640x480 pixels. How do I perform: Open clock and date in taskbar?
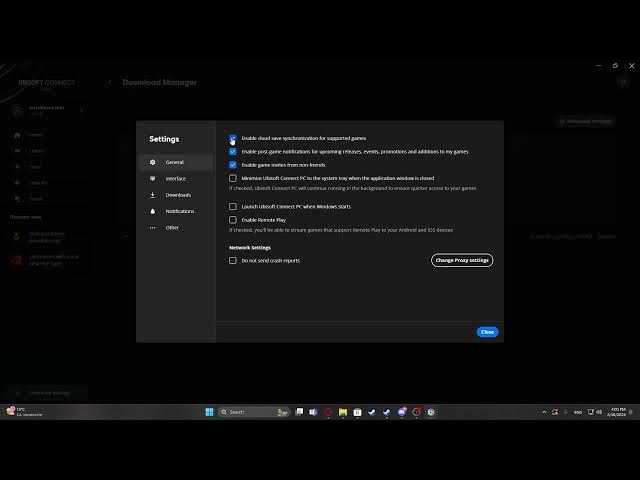616,412
